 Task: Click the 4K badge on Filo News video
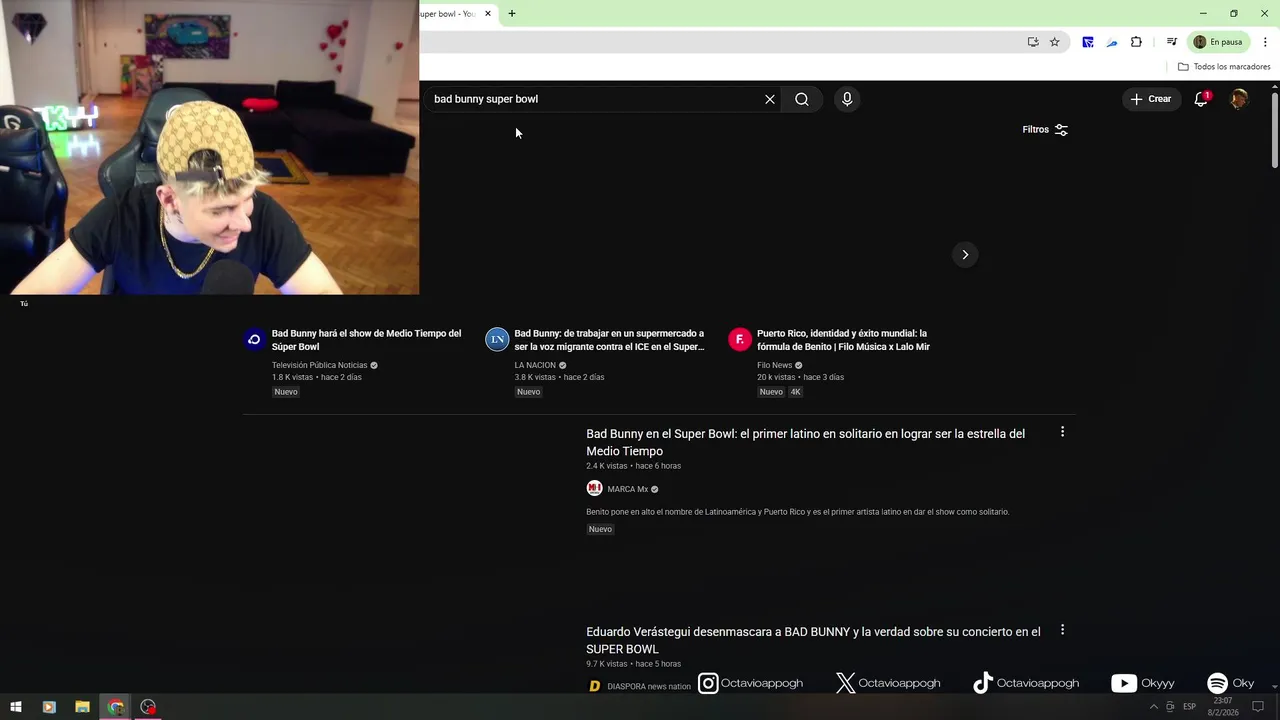click(x=796, y=392)
